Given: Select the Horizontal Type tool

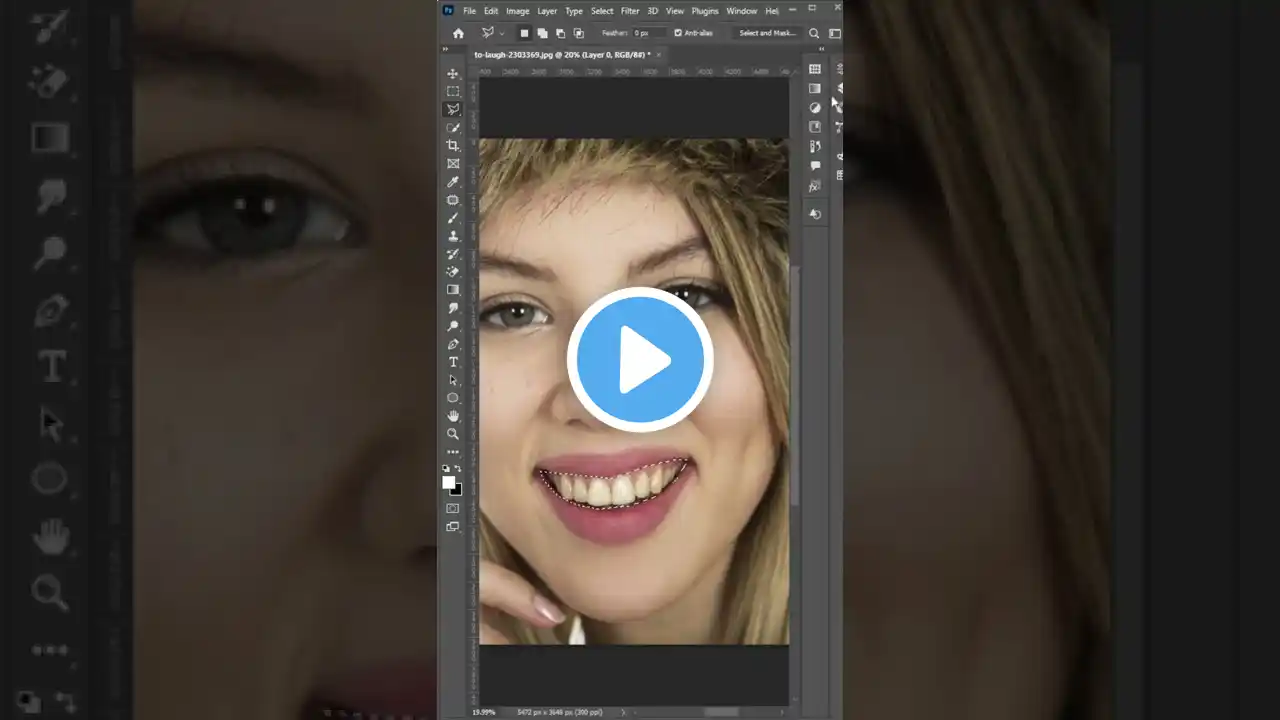Looking at the screenshot, I should coord(453,362).
